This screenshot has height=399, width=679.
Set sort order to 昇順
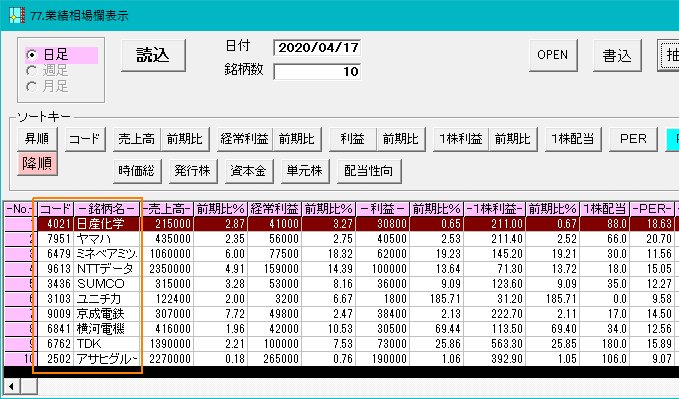point(37,139)
